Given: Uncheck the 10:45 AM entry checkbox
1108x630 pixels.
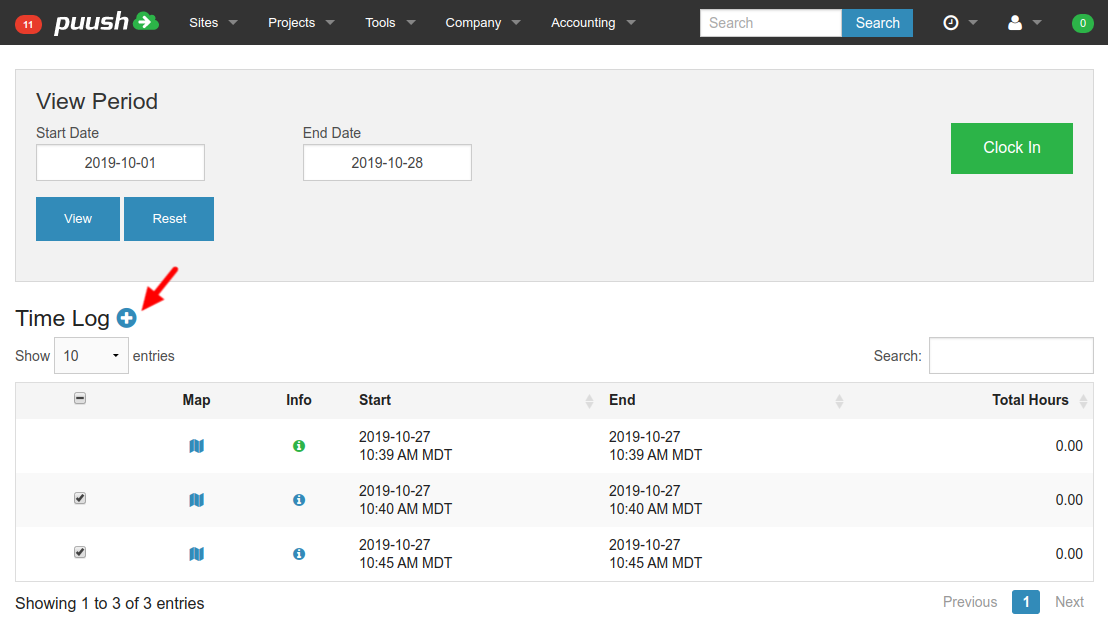Looking at the screenshot, I should click(x=80, y=552).
